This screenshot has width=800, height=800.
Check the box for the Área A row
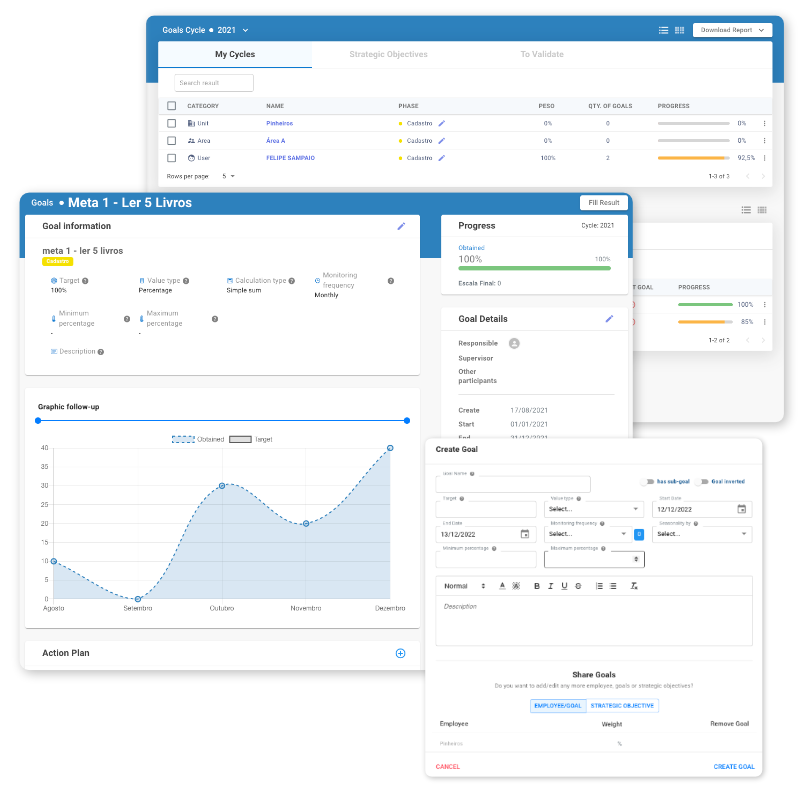[x=172, y=141]
